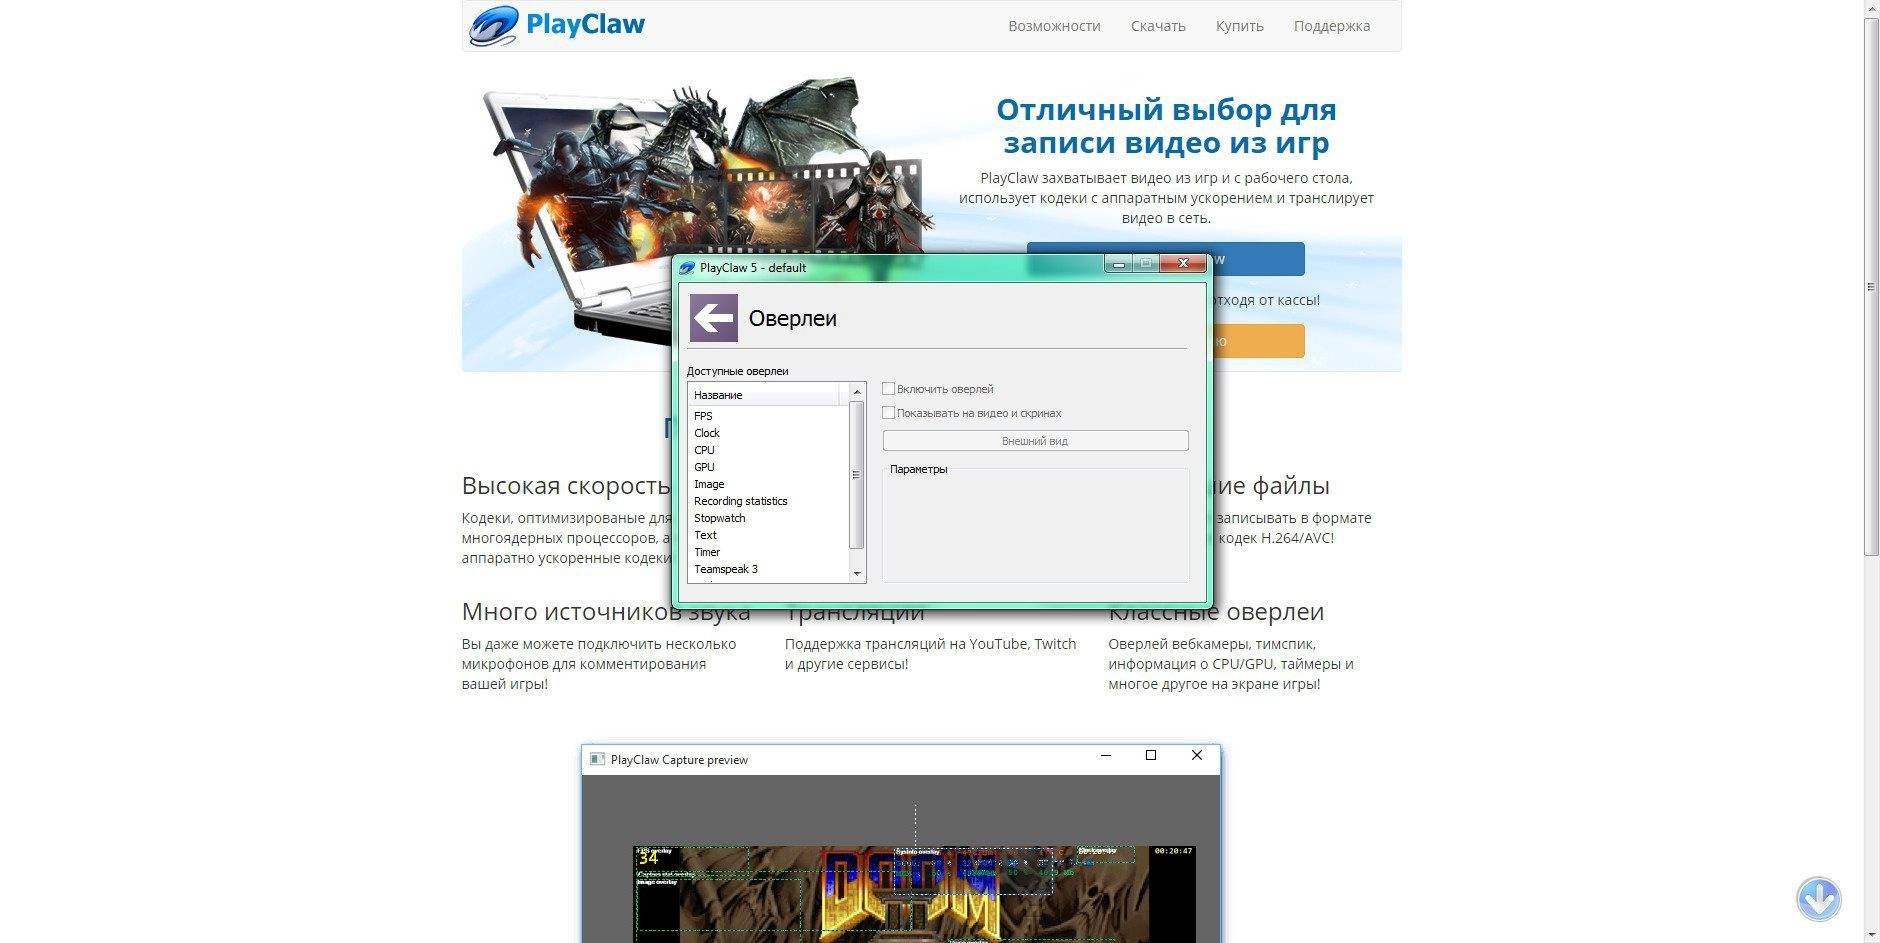Minimize the PlayClaw 5 dialog window

[x=1118, y=264]
